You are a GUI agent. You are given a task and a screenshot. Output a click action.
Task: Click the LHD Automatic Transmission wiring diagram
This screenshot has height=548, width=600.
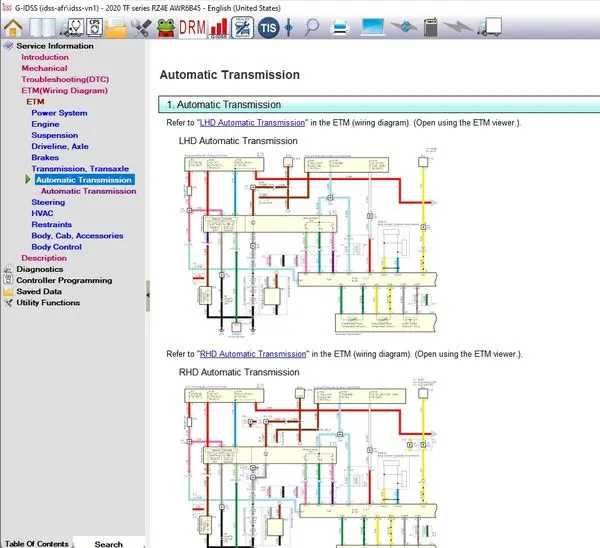tap(311, 242)
